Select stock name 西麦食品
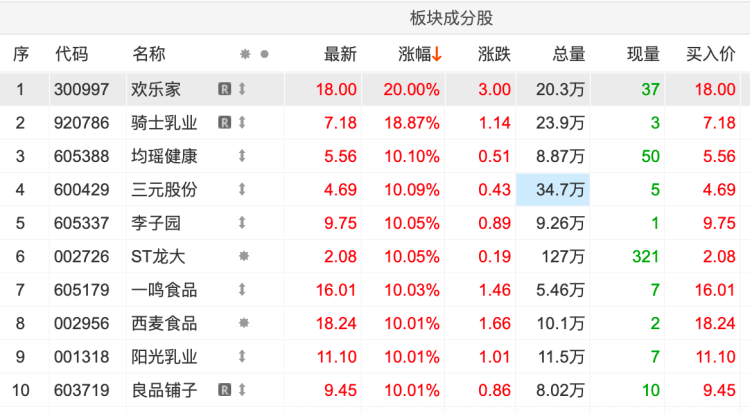This screenshot has height=414, width=750. 164,324
